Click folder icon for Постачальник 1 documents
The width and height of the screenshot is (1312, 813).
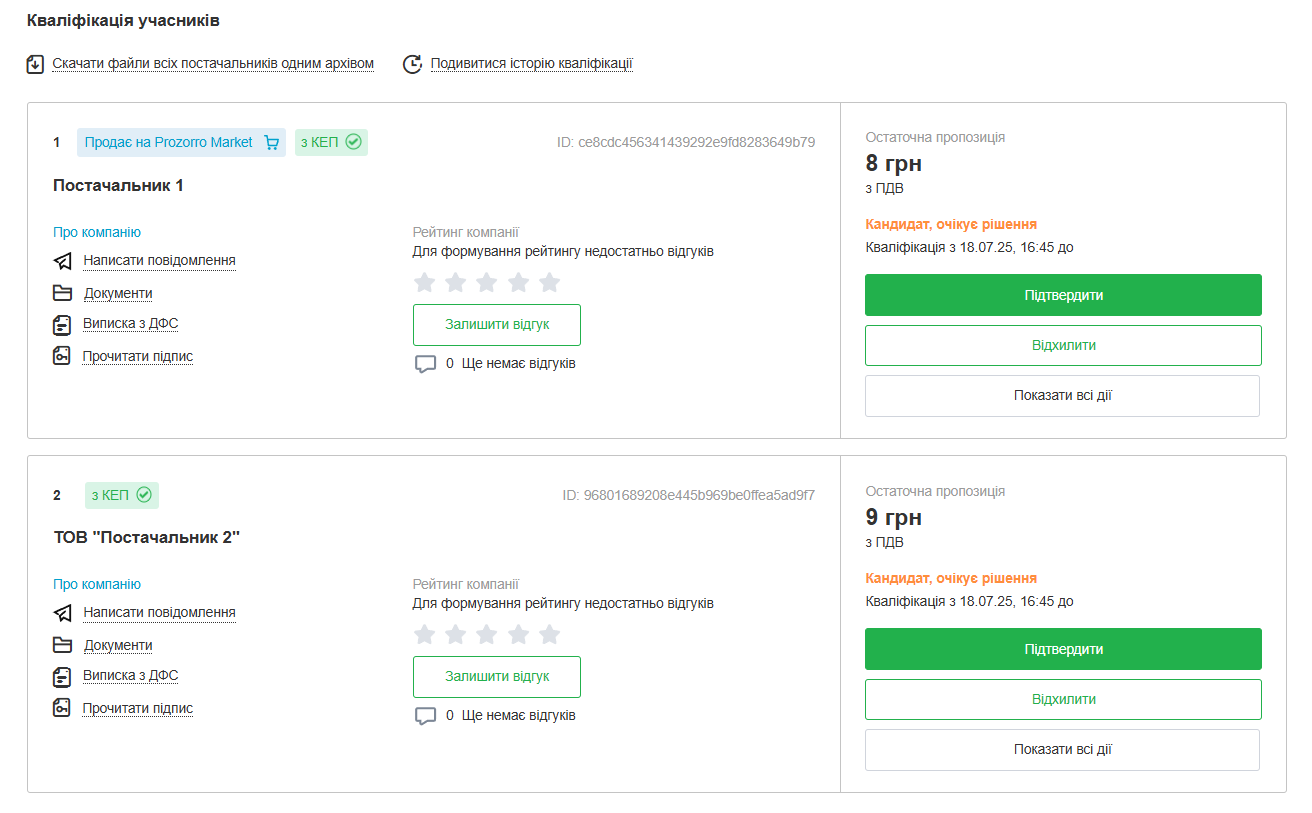click(x=63, y=293)
